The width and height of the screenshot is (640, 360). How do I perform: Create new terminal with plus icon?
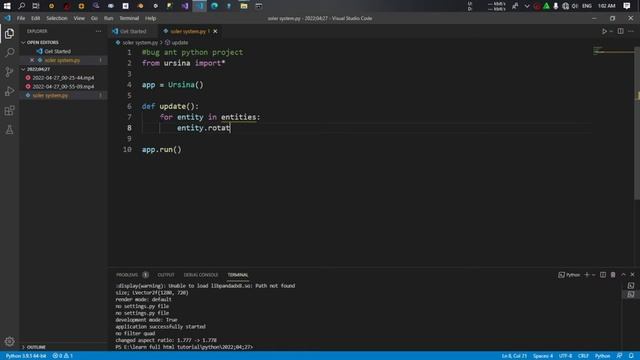click(587, 275)
